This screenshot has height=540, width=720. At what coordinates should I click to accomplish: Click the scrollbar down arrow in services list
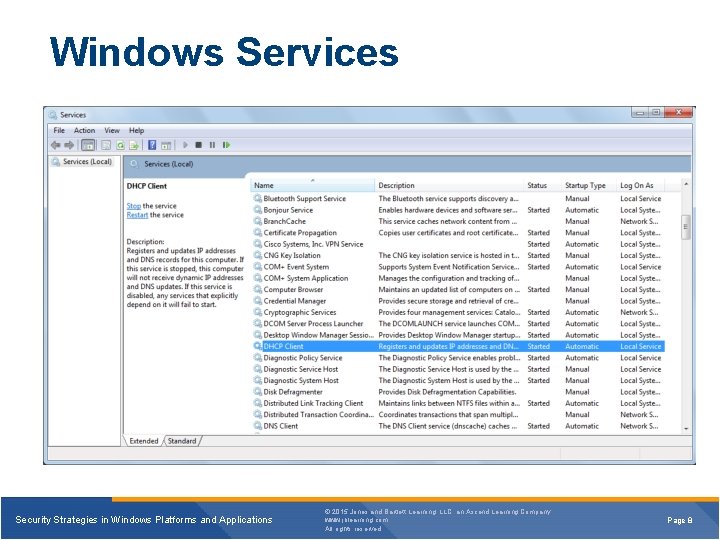[686, 428]
